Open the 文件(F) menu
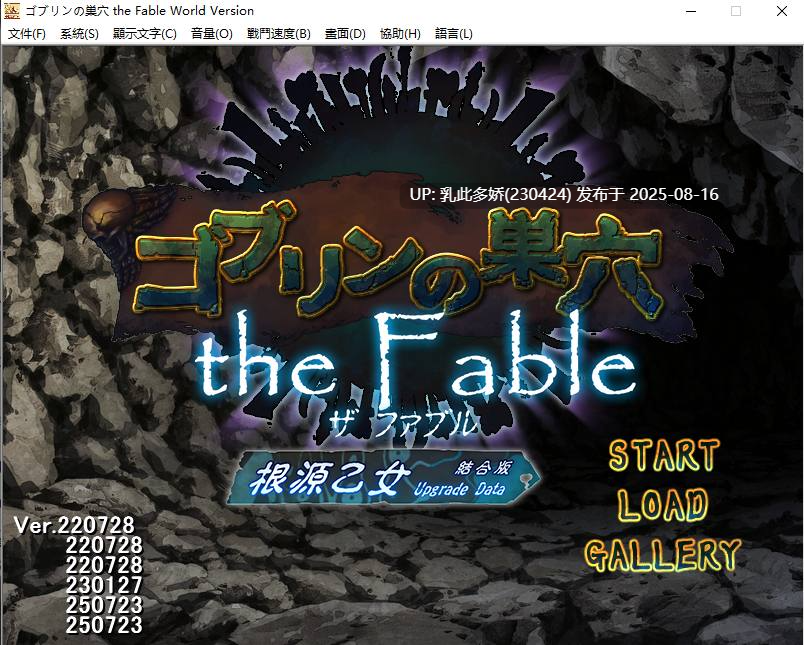The height and width of the screenshot is (645, 804). click(27, 34)
